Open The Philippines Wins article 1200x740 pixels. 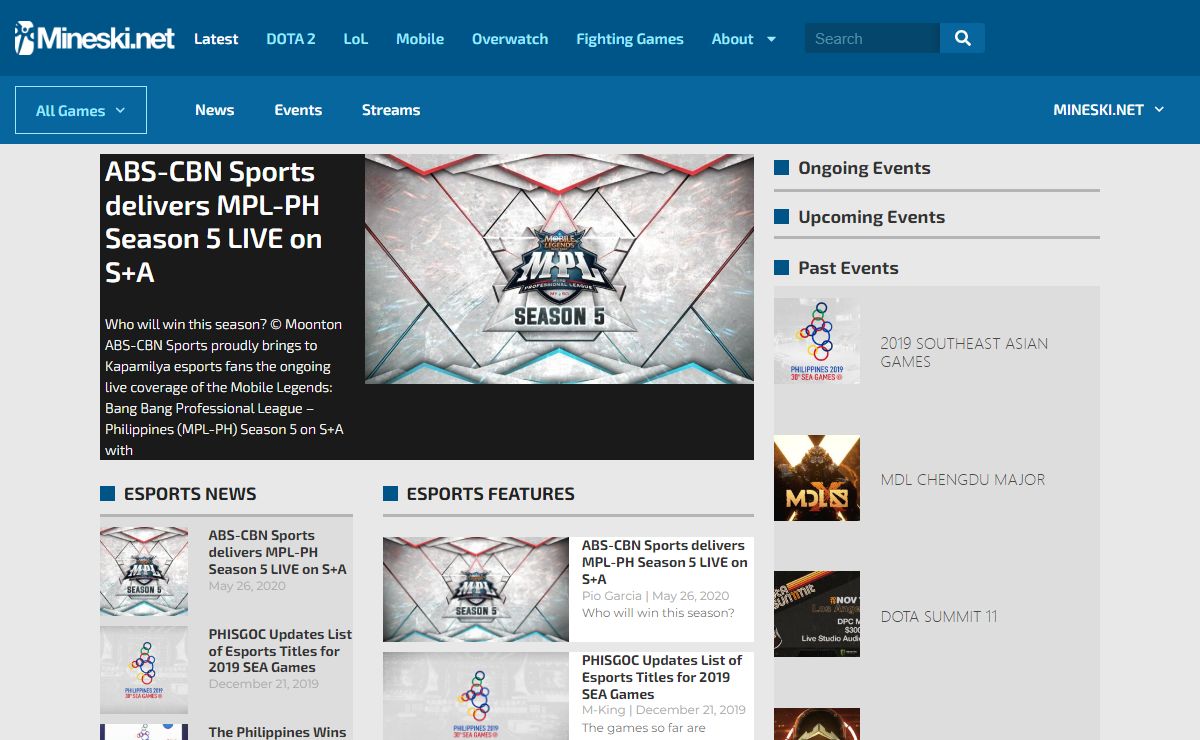277,732
